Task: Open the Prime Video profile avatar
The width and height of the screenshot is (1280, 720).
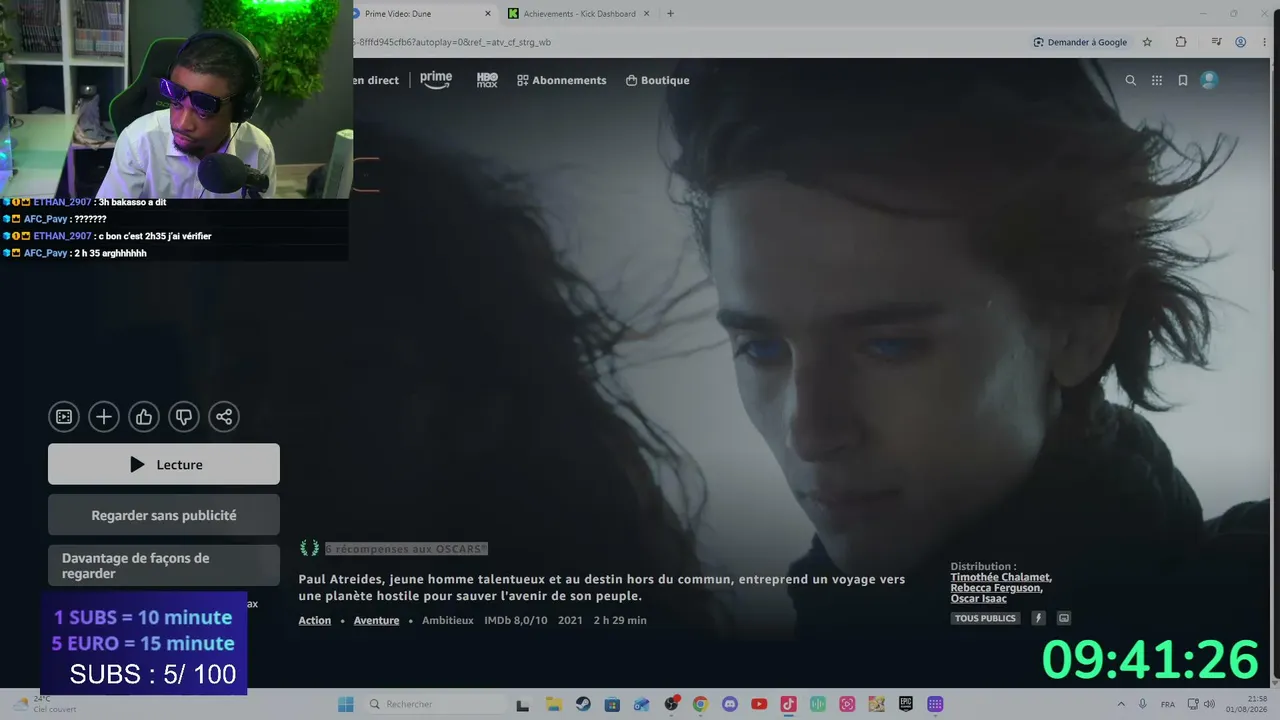Action: (1209, 80)
